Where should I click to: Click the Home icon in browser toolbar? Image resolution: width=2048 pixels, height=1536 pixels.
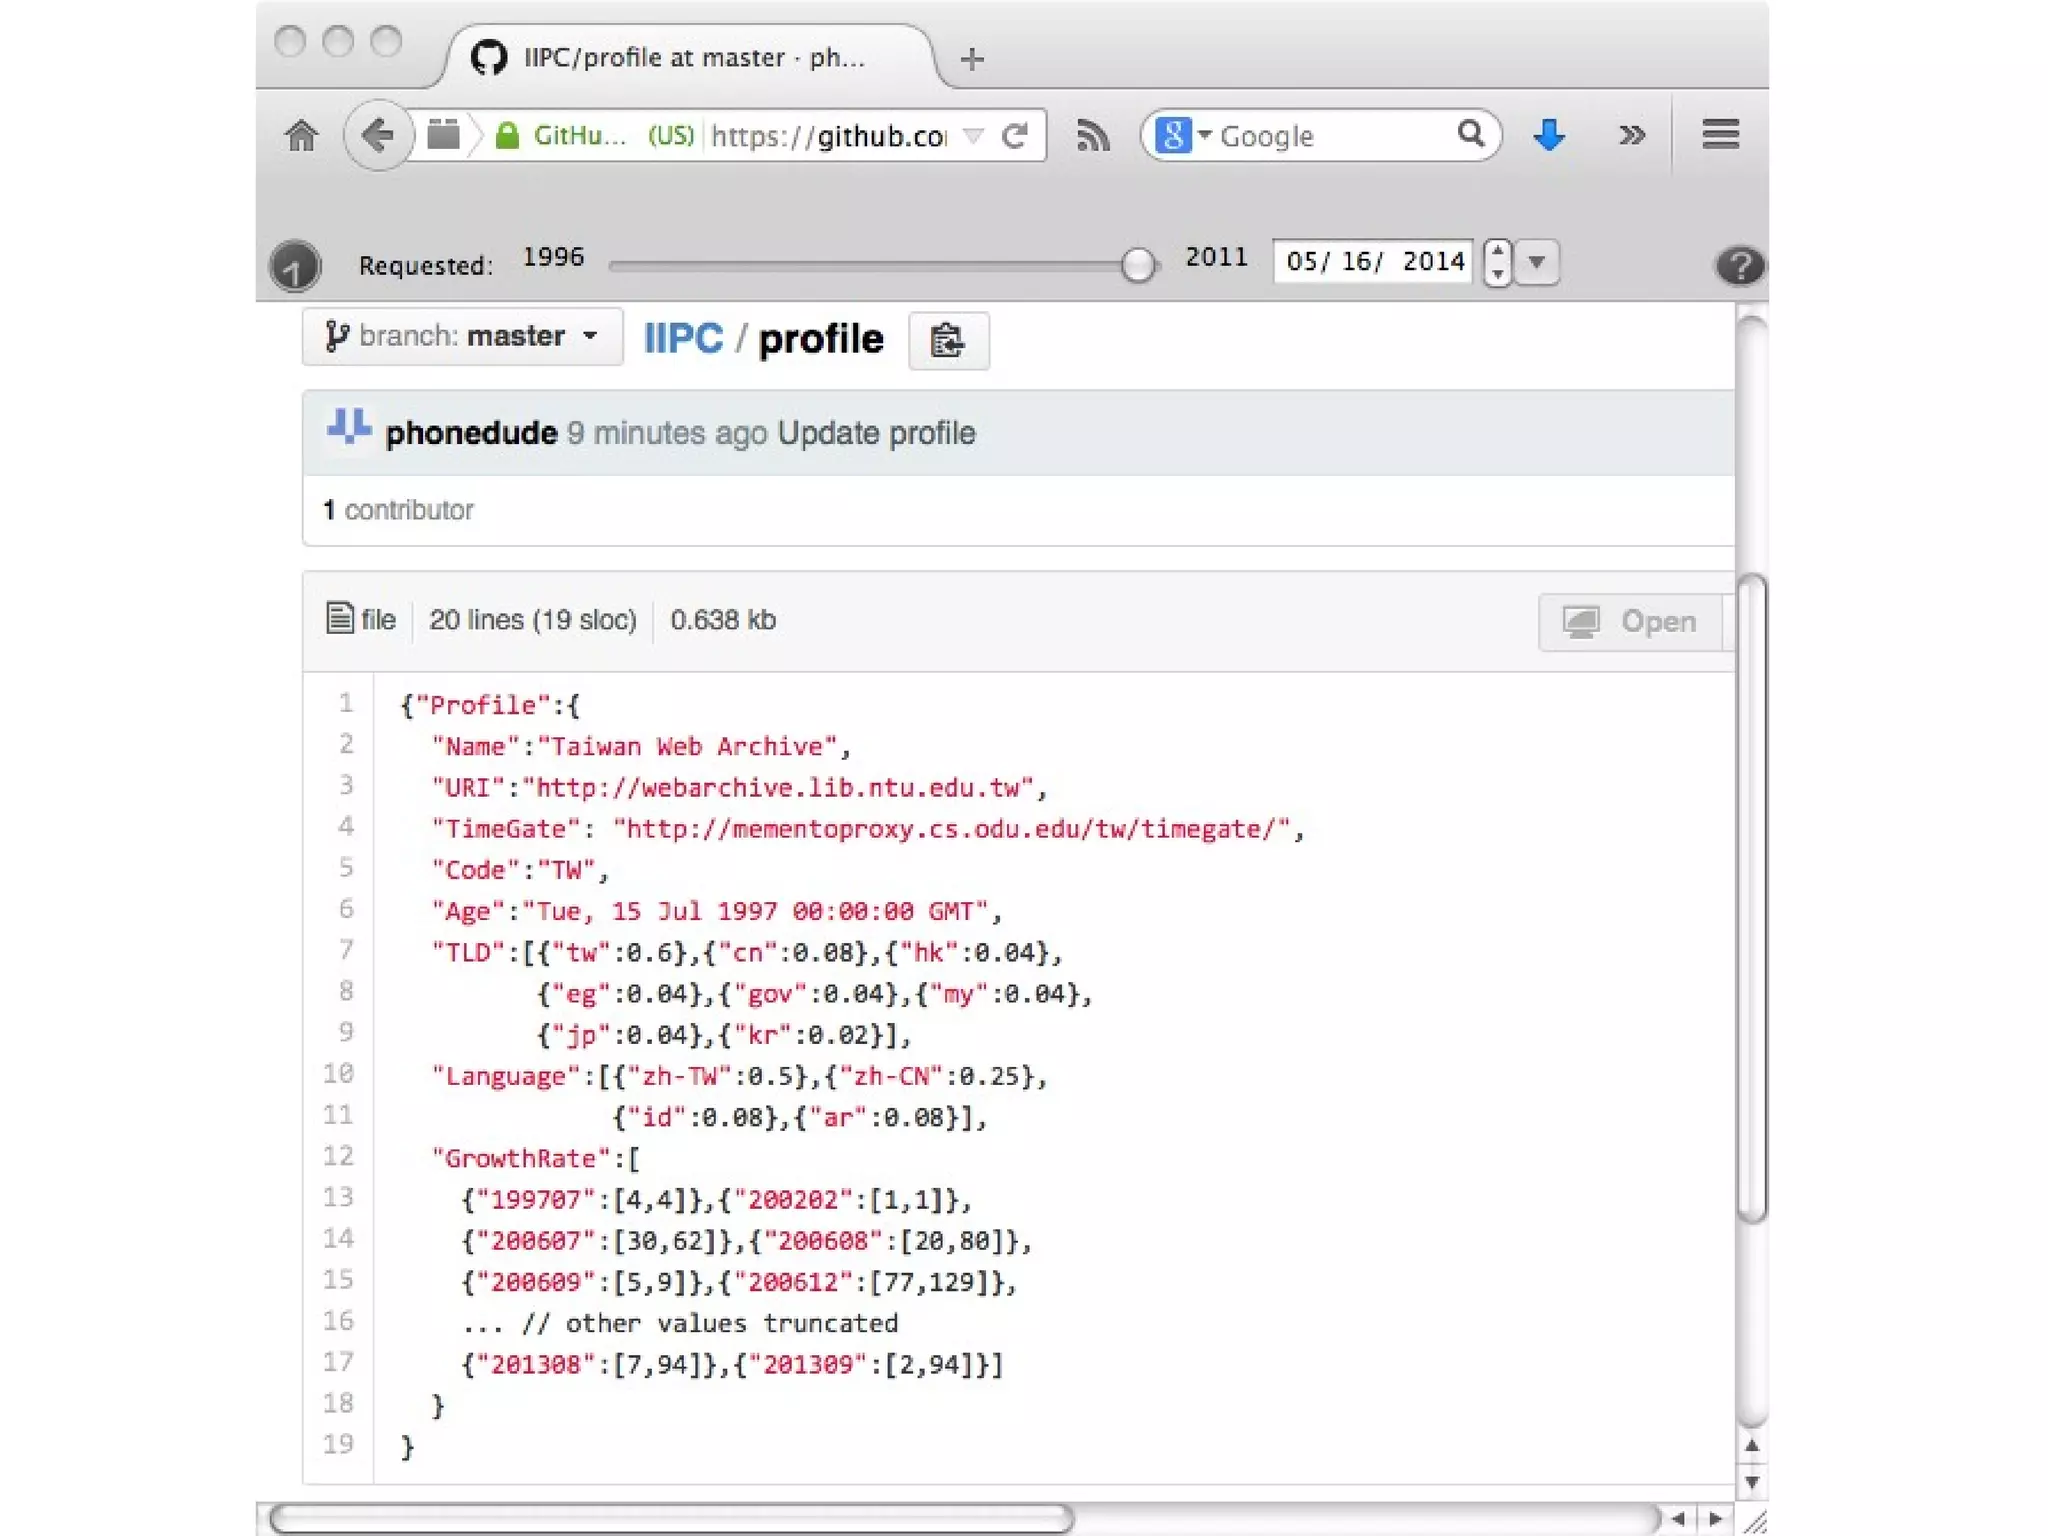(x=301, y=135)
